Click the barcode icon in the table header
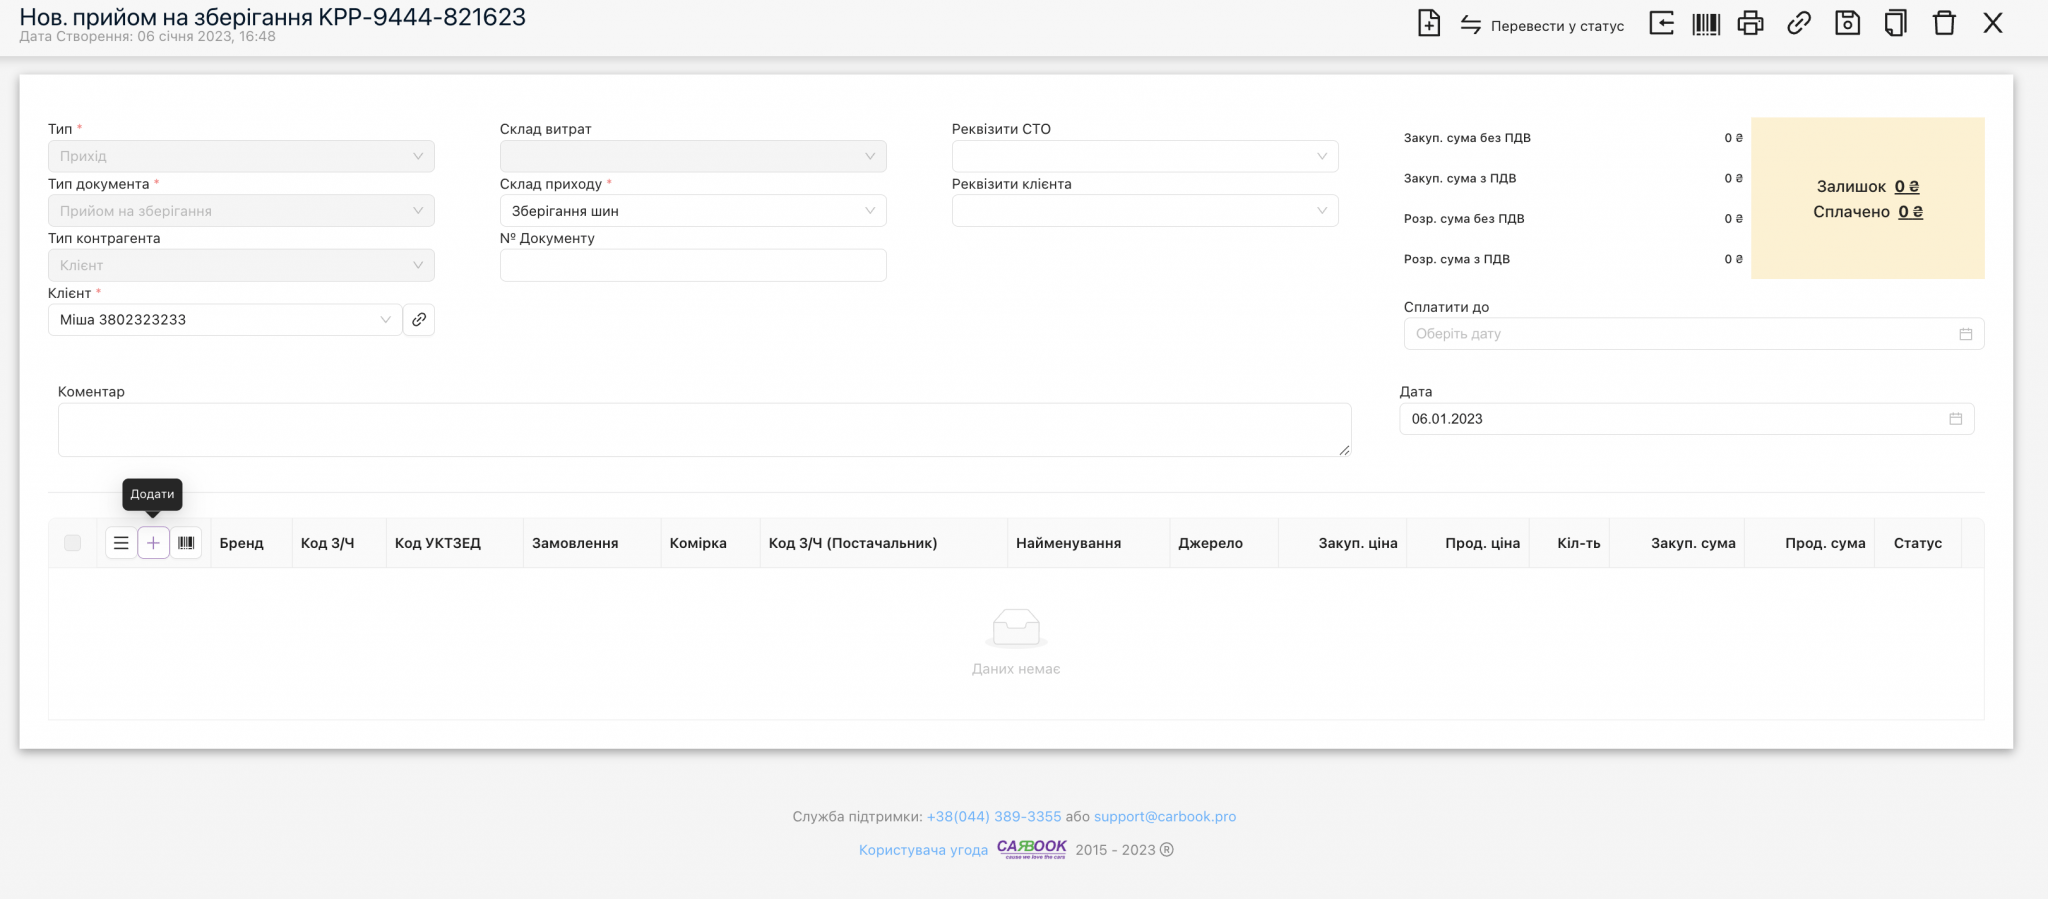The width and height of the screenshot is (2048, 899). point(186,543)
